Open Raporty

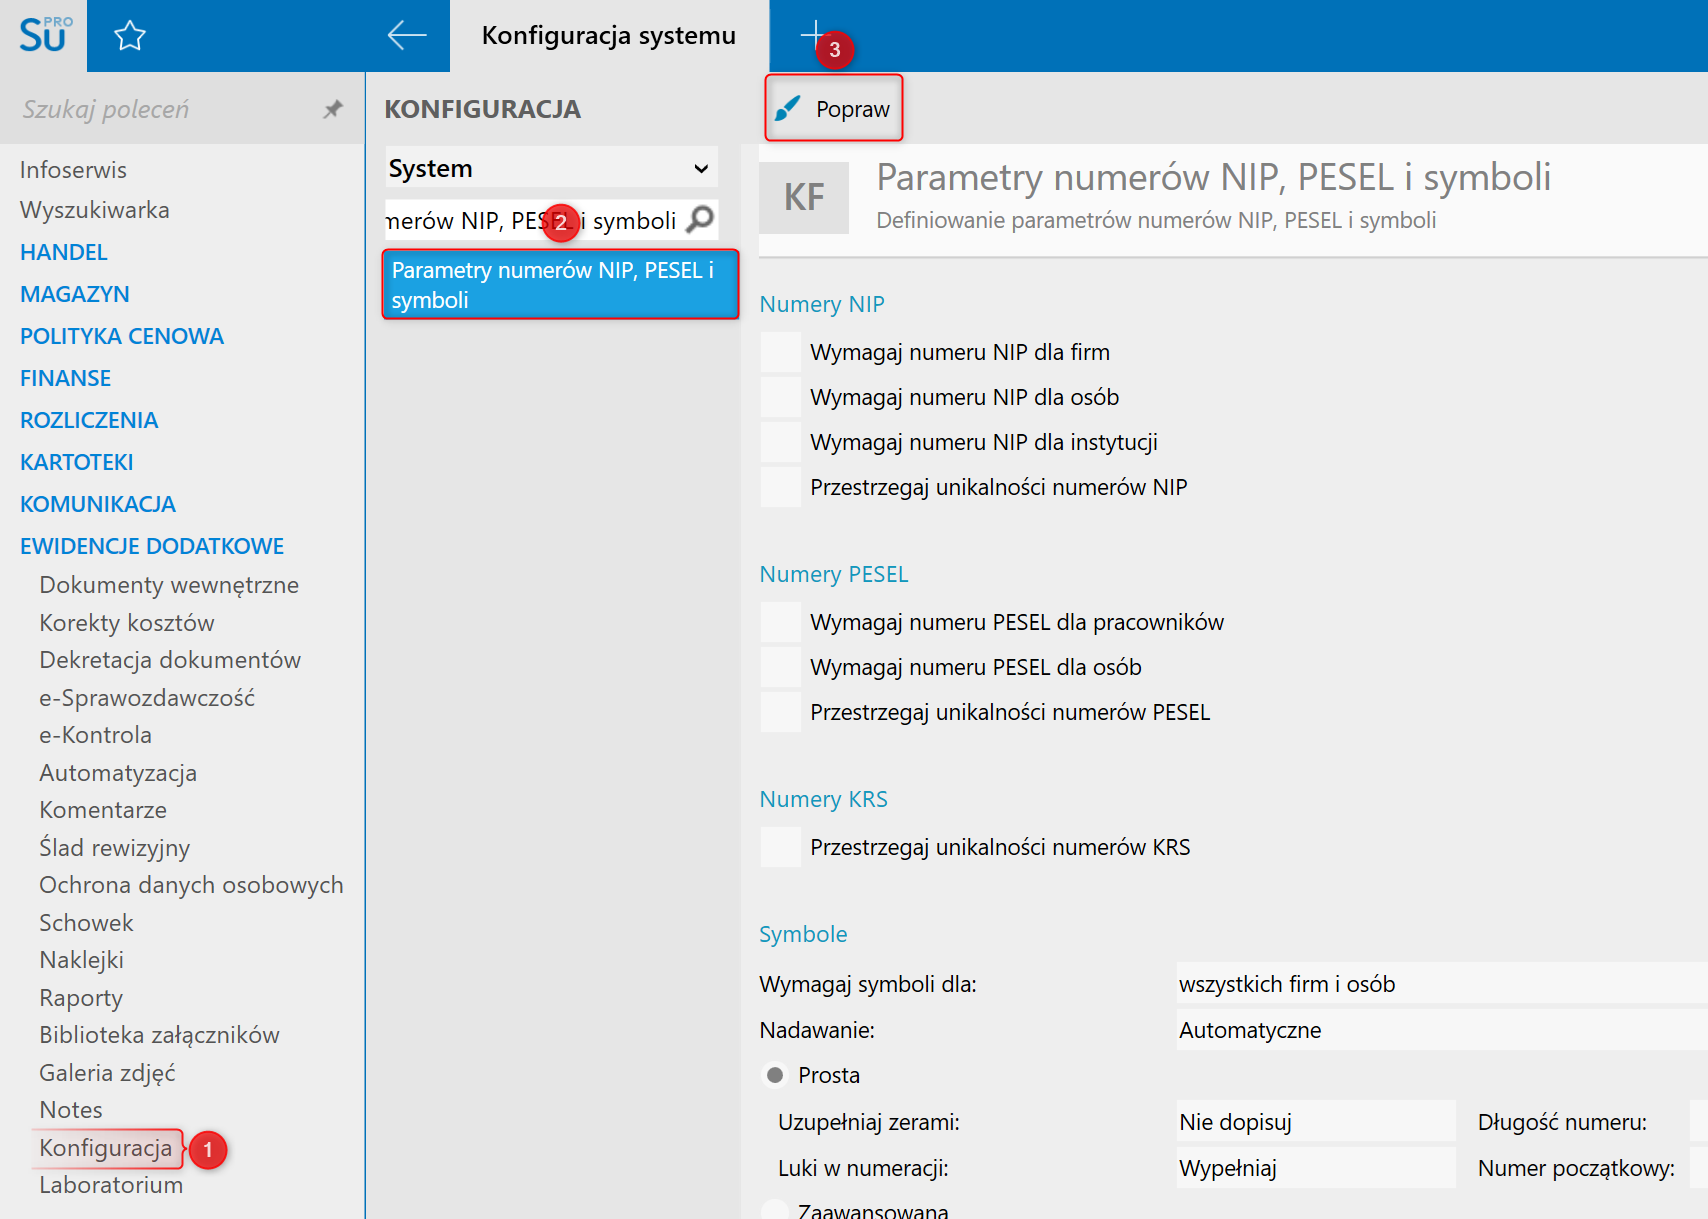81,998
